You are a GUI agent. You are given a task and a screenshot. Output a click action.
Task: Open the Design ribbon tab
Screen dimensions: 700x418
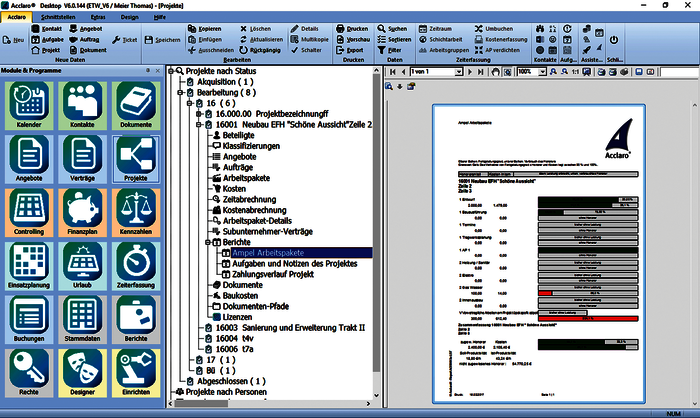[x=129, y=17]
